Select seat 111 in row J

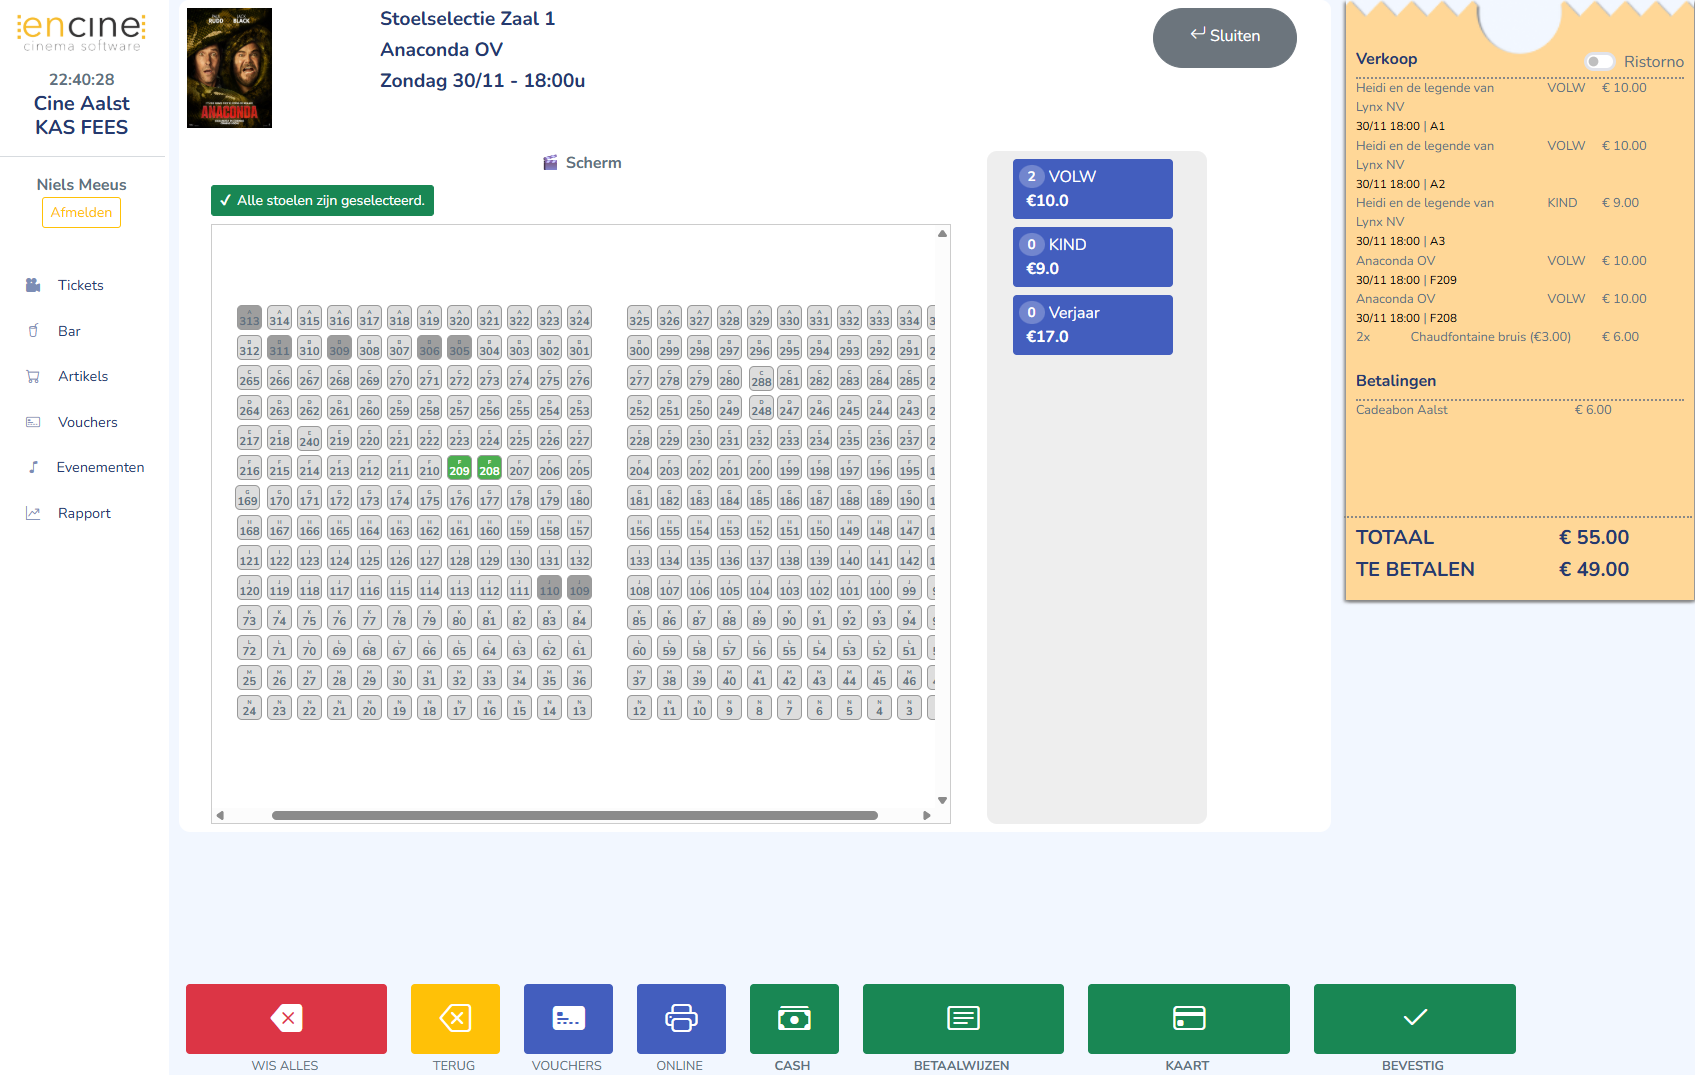tap(519, 589)
